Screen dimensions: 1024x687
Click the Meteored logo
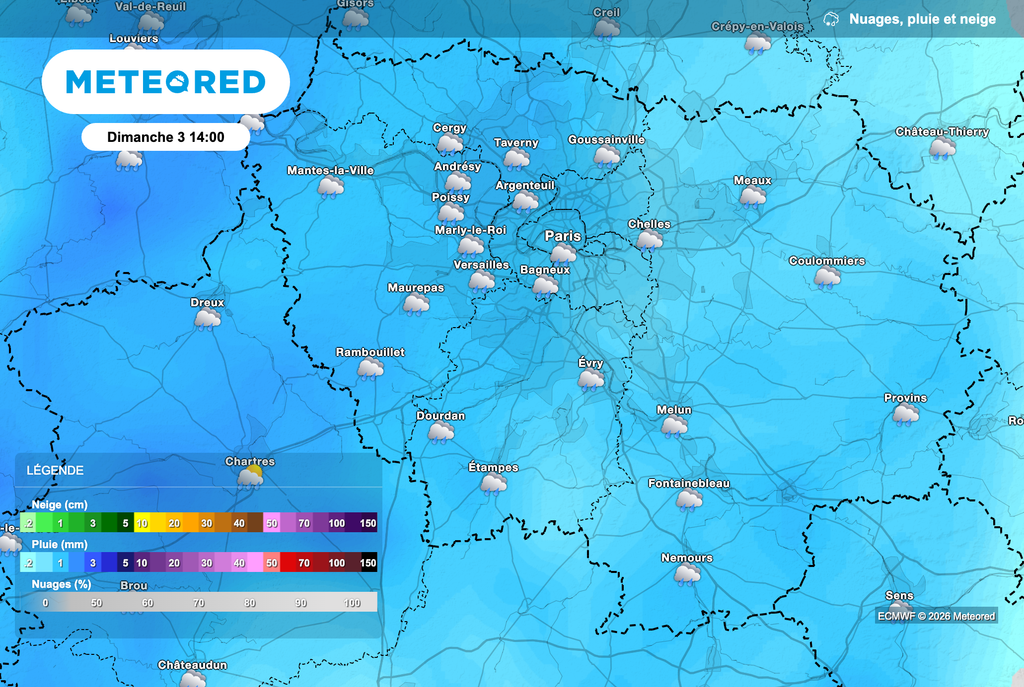pos(165,81)
